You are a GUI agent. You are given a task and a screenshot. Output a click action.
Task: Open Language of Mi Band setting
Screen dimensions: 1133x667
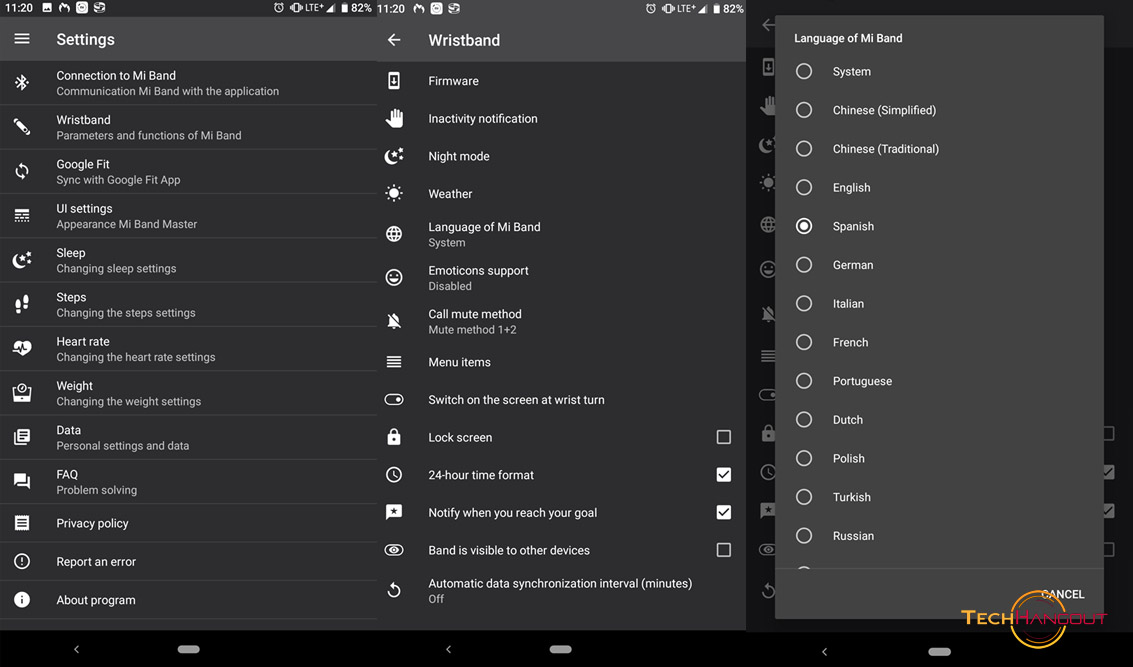561,234
